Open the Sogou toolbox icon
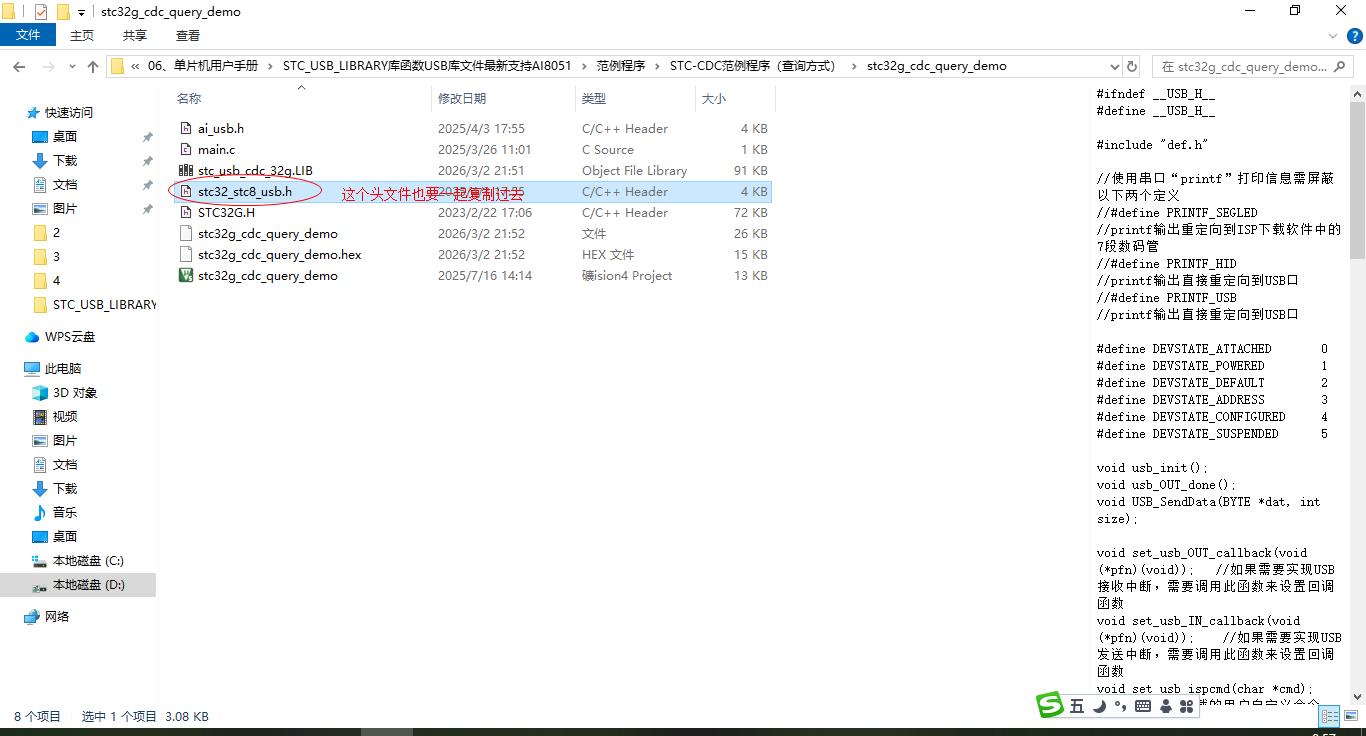This screenshot has width=1366, height=736. pos(1186,705)
